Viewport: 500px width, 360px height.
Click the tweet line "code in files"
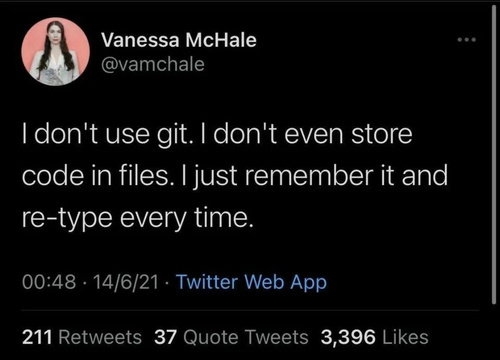(x=235, y=176)
